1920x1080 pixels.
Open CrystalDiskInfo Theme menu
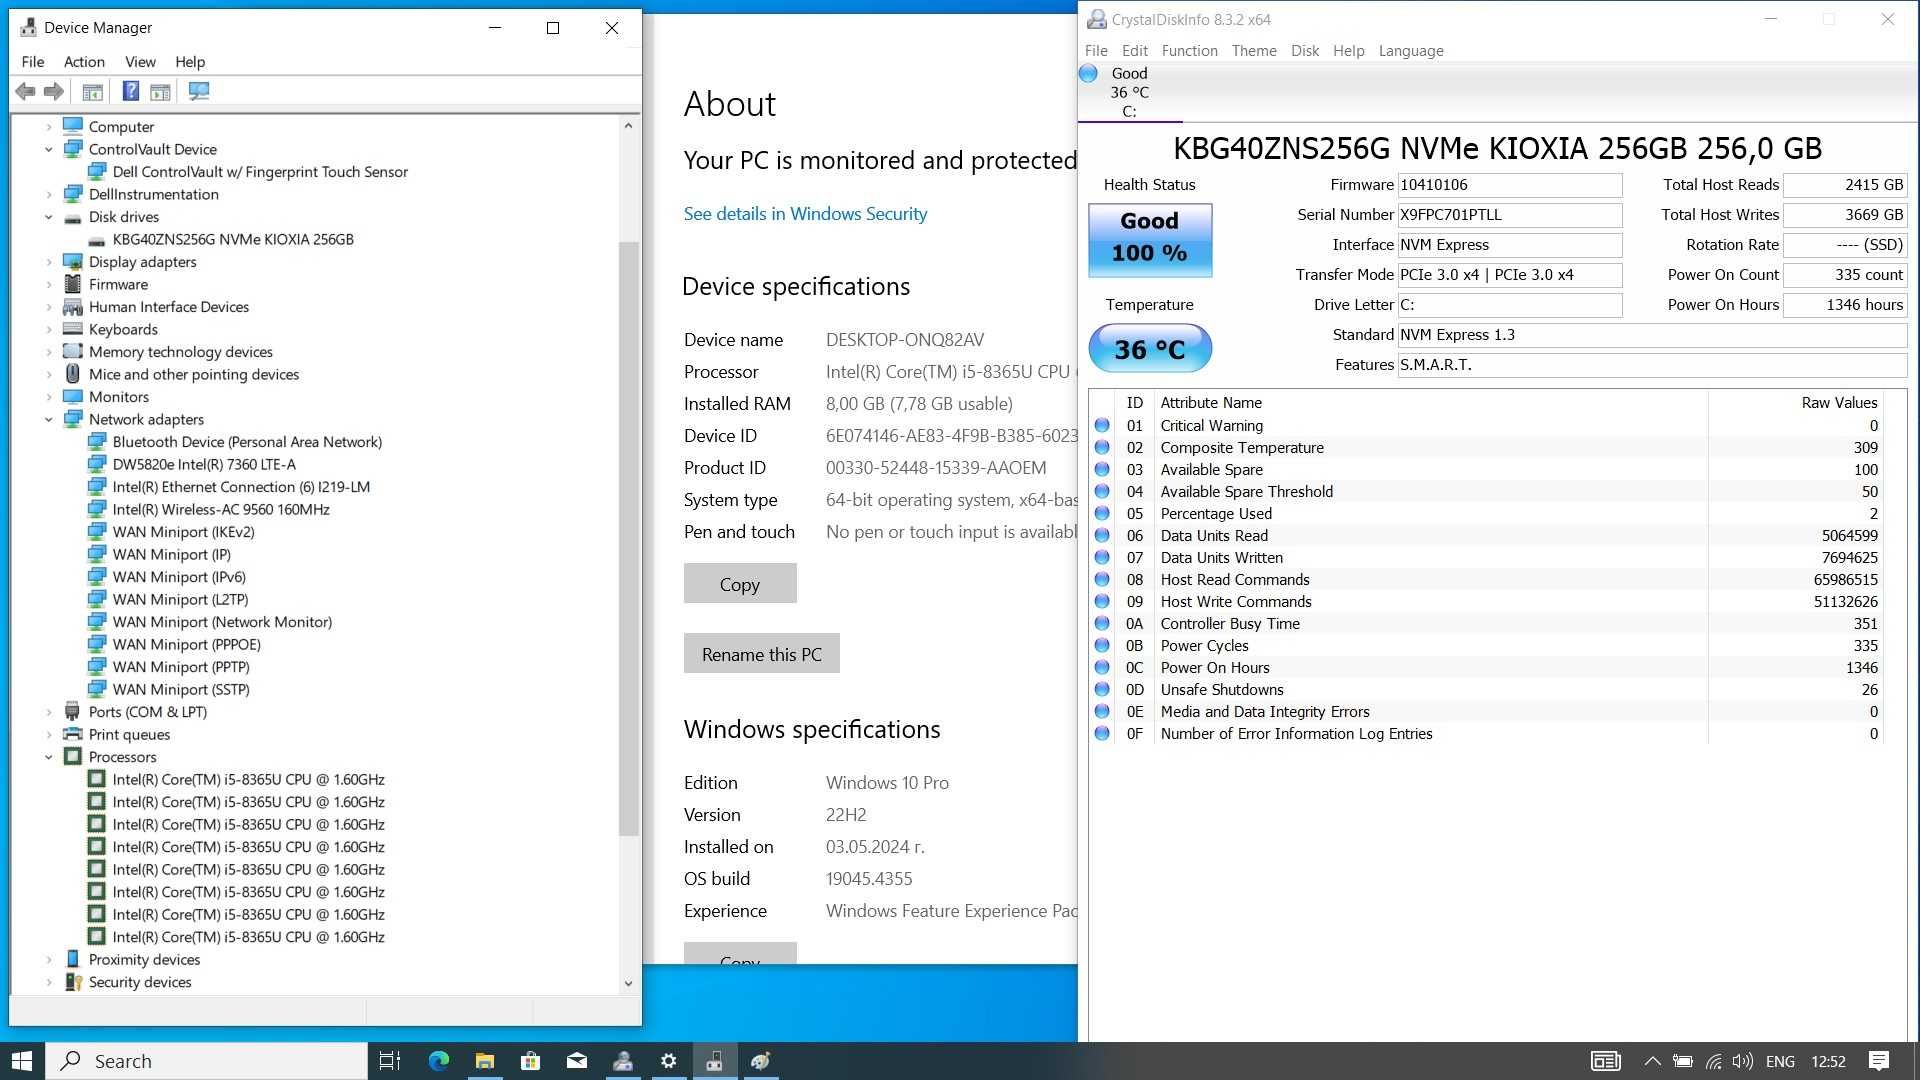(1254, 50)
